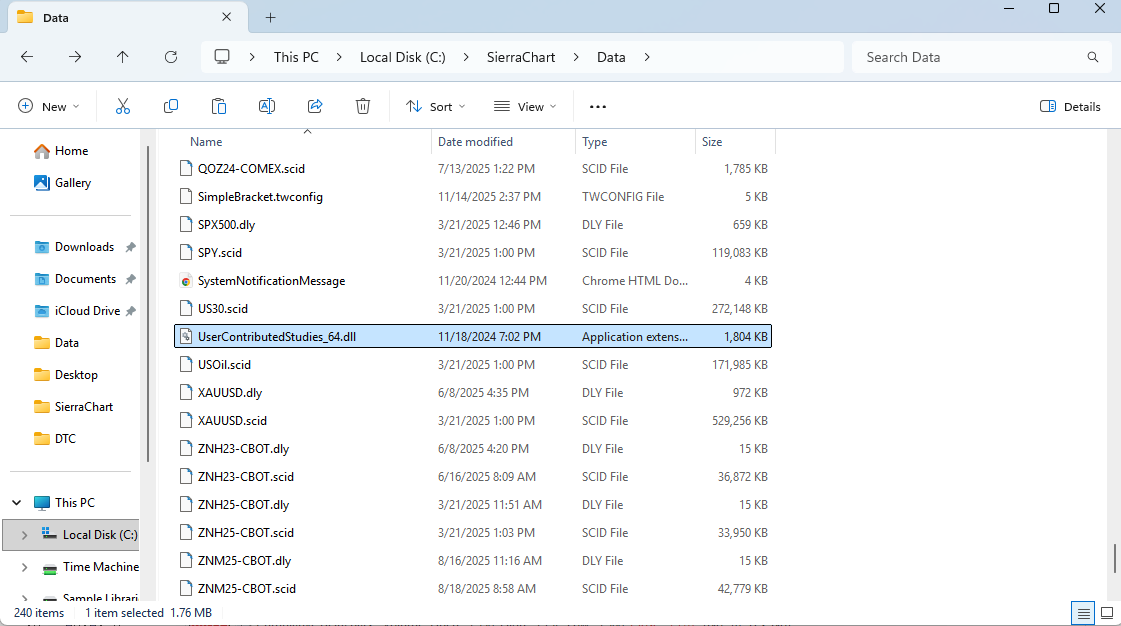The image size is (1121, 626).
Task: Collapse the This PC tree node
Action: click(16, 503)
